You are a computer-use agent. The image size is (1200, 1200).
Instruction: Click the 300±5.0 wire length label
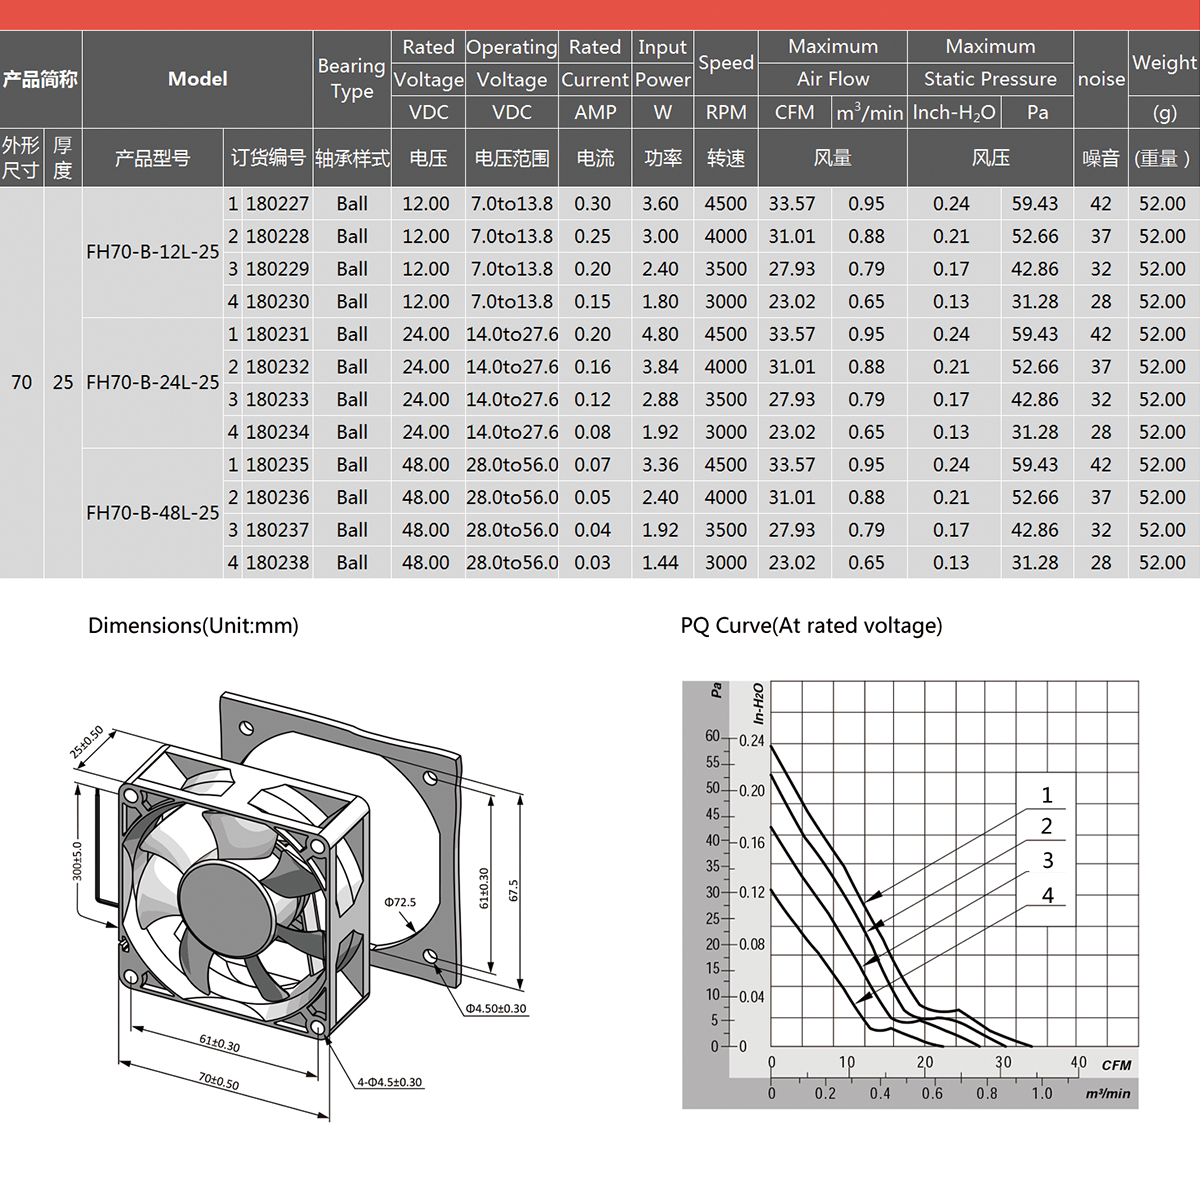[77, 861]
